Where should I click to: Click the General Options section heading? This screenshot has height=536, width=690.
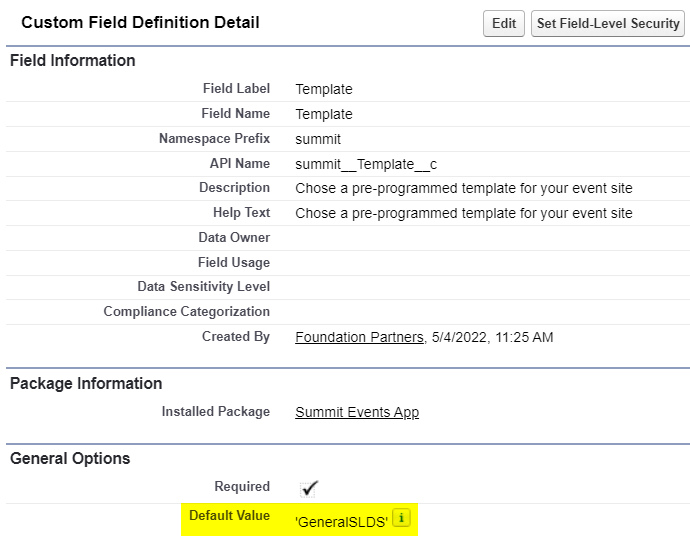click(70, 459)
